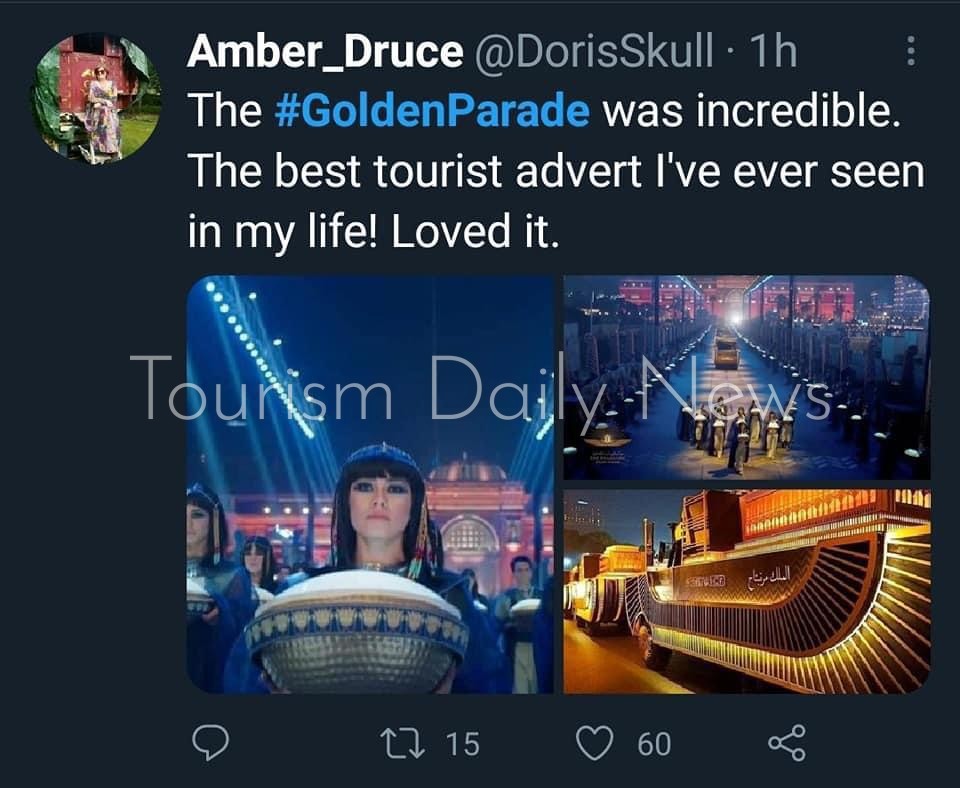Click the Amber_Druce display name
Viewport: 960px width, 788px height.
[x=325, y=51]
